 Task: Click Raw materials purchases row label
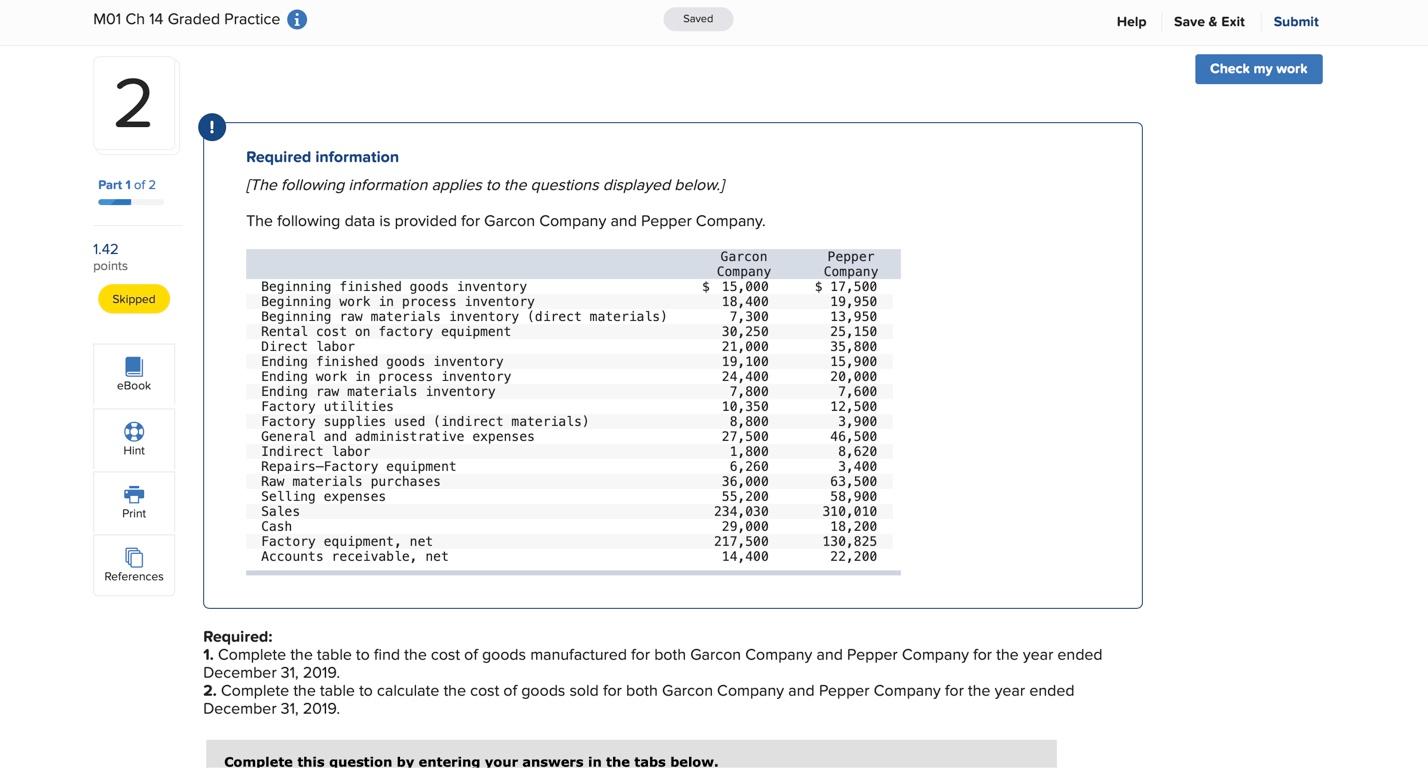tap(351, 482)
